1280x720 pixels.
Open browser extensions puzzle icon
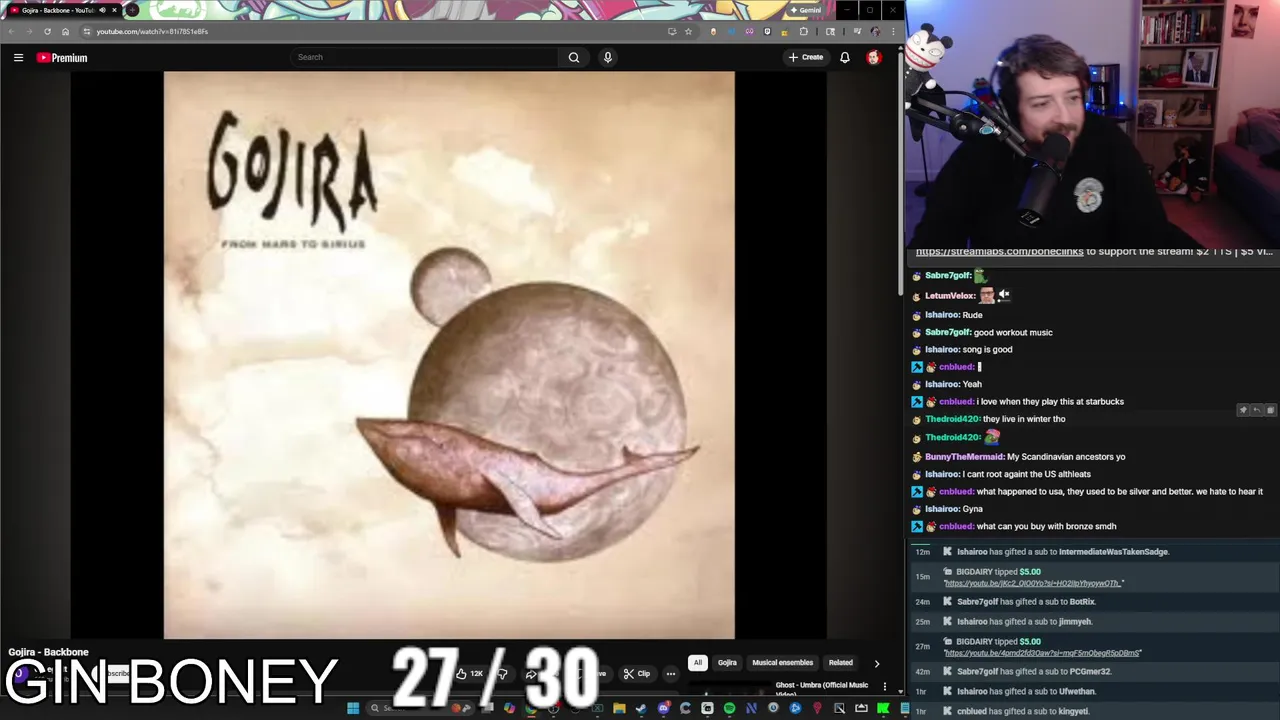point(804,31)
